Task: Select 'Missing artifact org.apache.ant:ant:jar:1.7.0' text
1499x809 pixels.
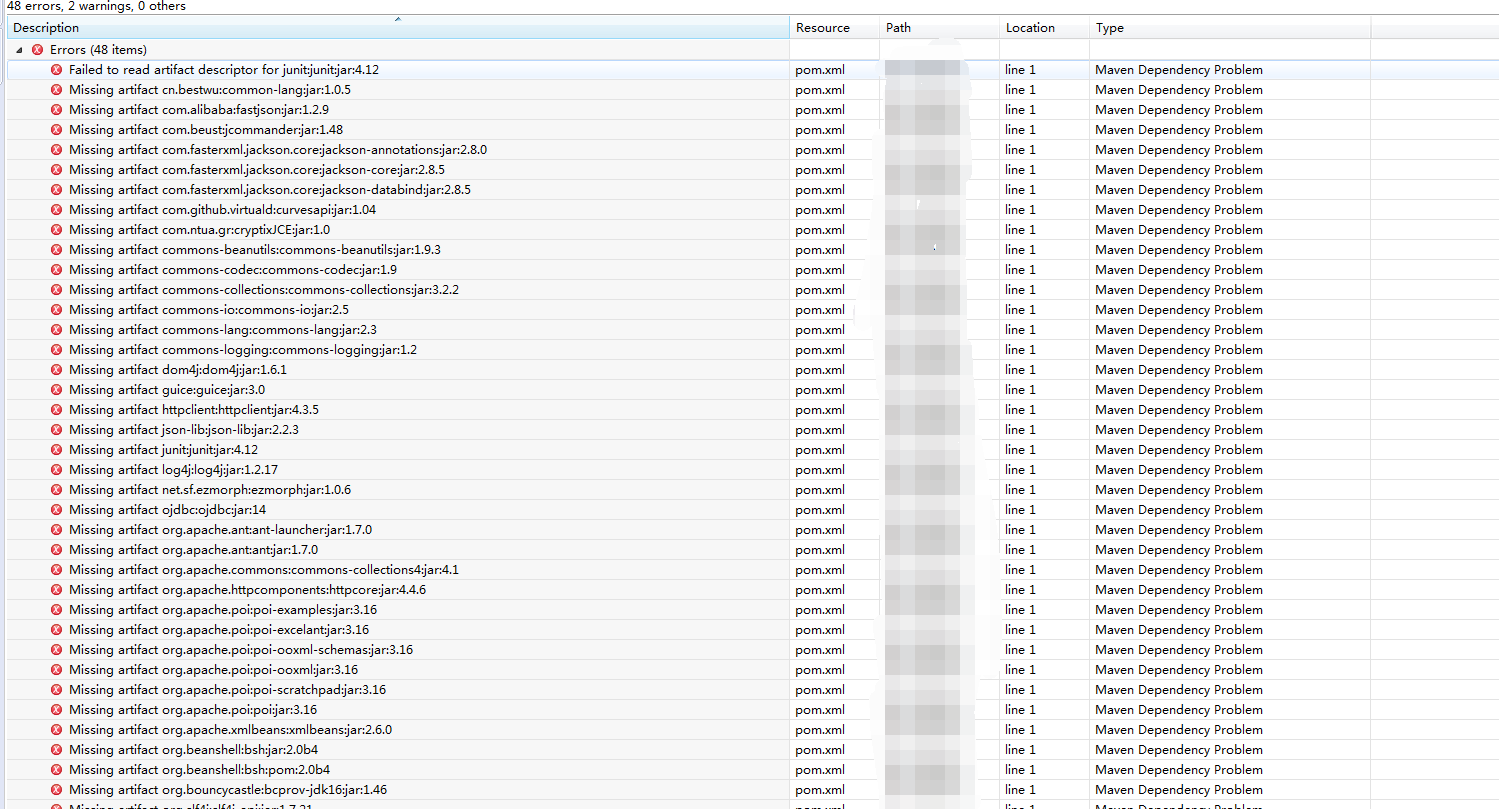Action: pos(193,550)
